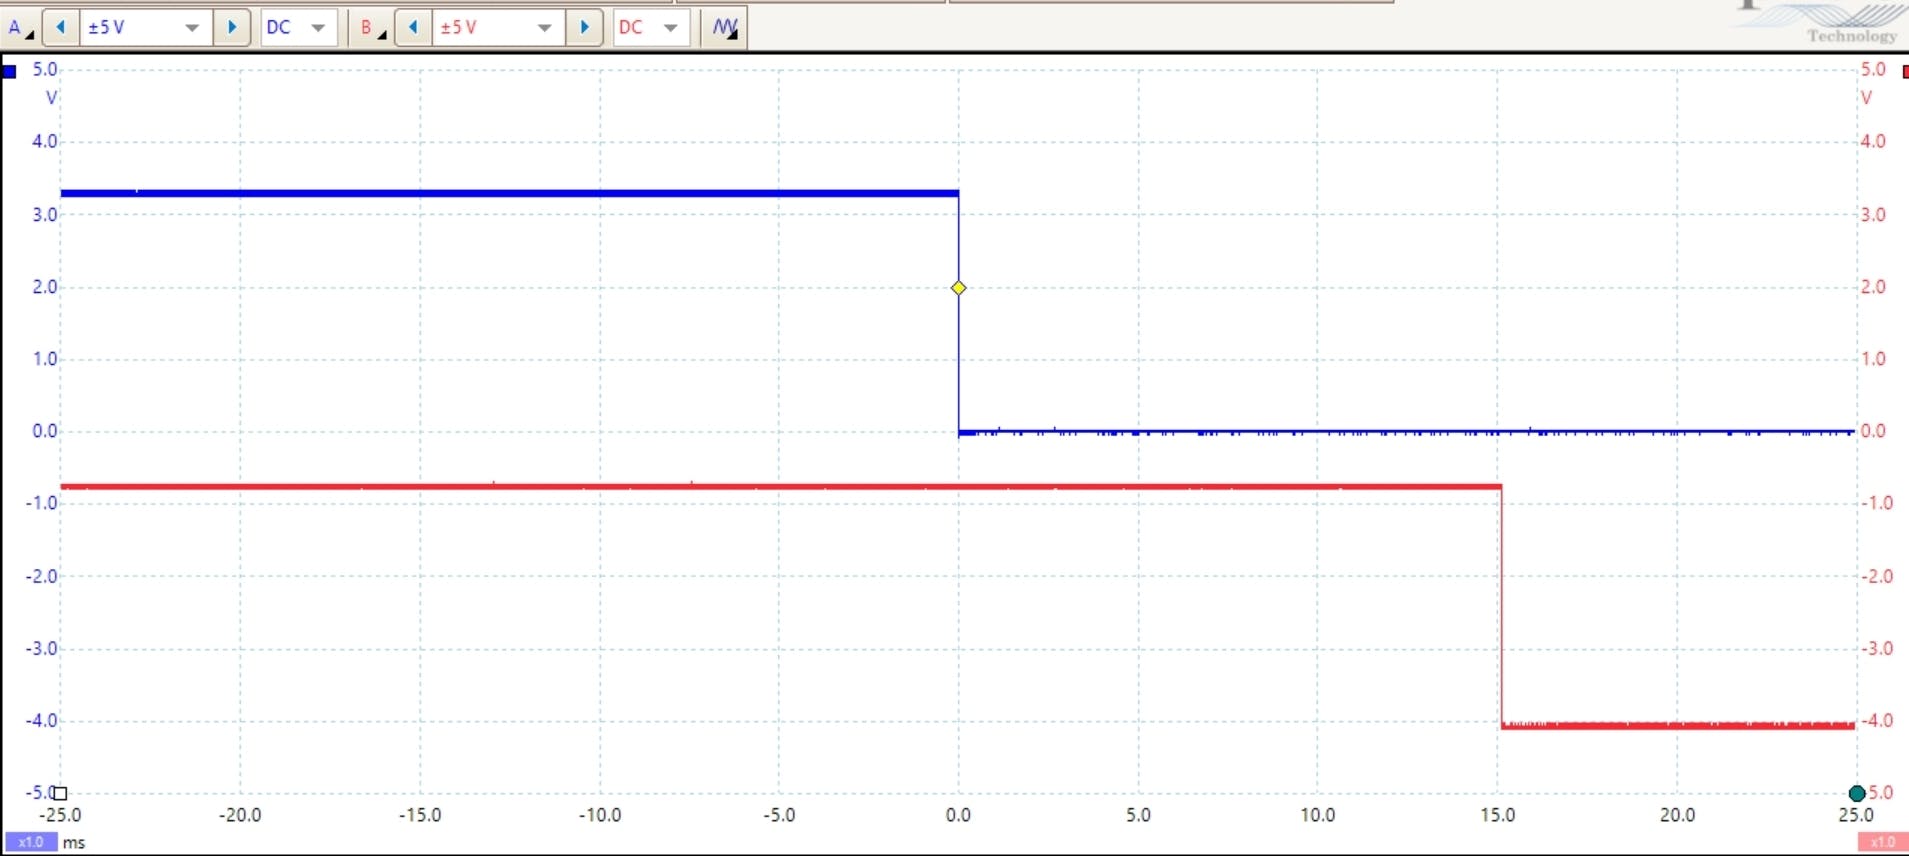Select the teal ruler handle circle
The image size is (1909, 856).
[1857, 793]
